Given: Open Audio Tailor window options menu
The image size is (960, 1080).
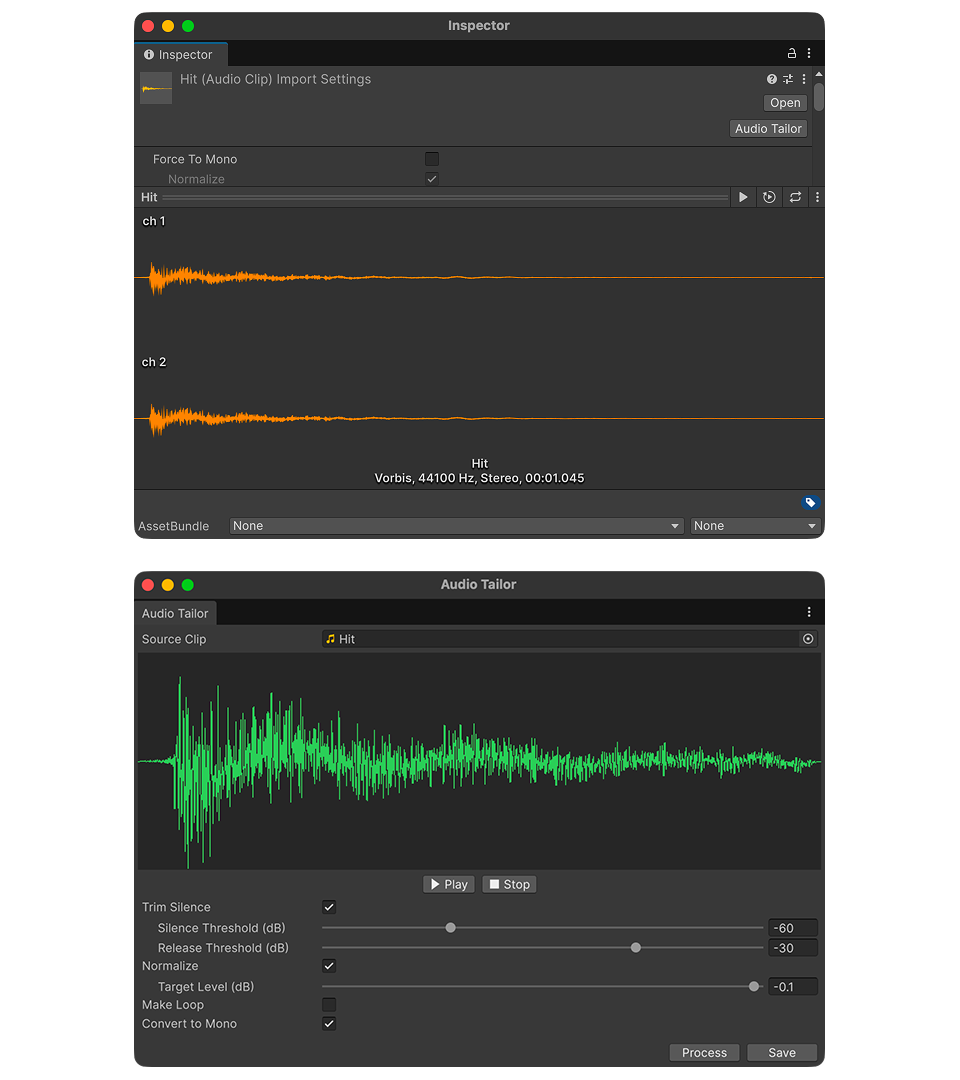Looking at the screenshot, I should [808, 612].
